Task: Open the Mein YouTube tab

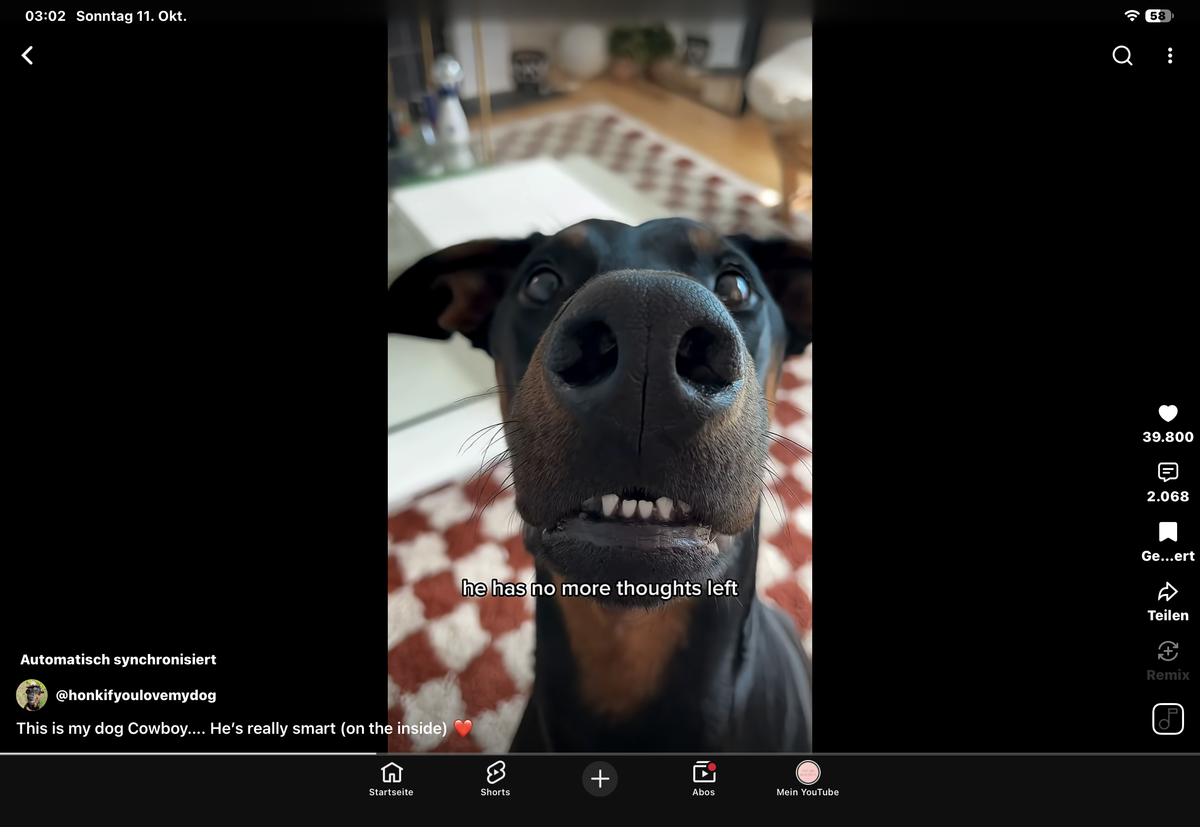Action: (x=808, y=779)
